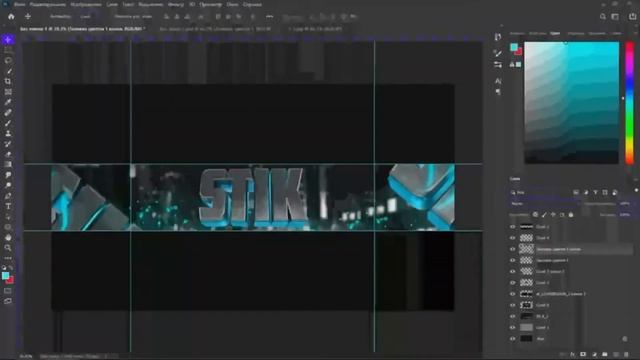Hide the topmost layer in Layers panel

click(513, 227)
